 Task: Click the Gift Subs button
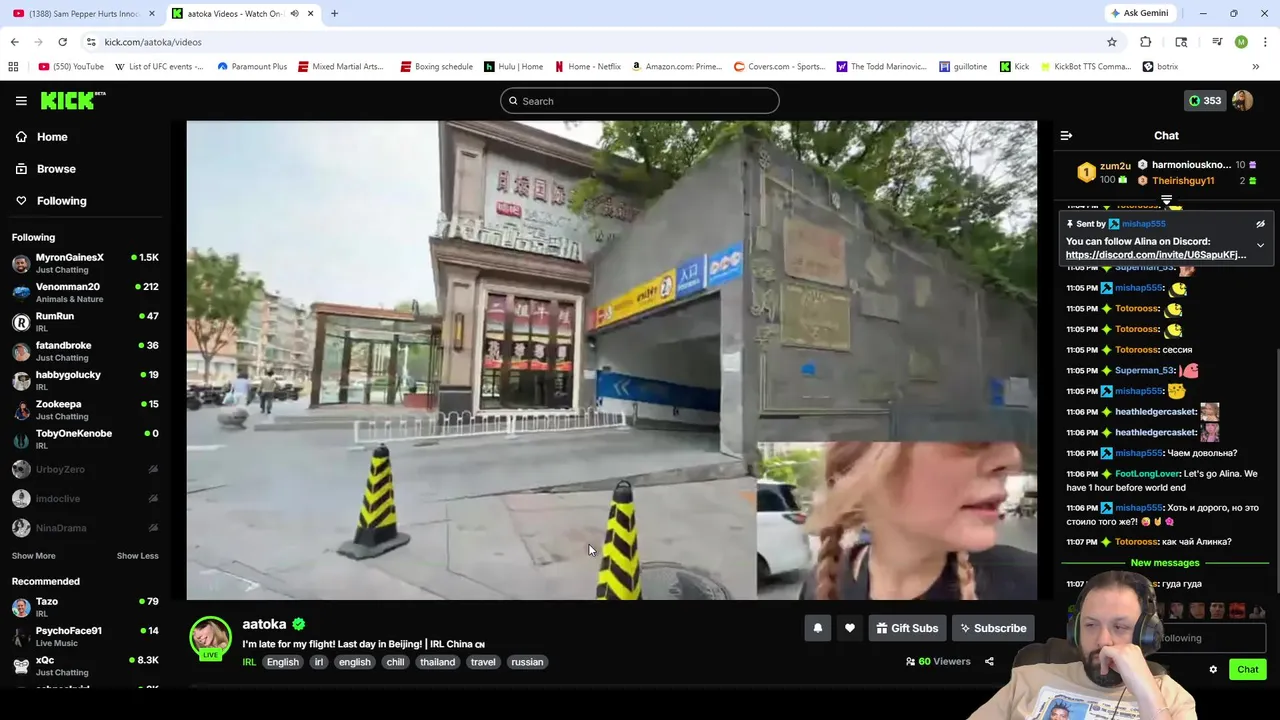[x=907, y=628]
